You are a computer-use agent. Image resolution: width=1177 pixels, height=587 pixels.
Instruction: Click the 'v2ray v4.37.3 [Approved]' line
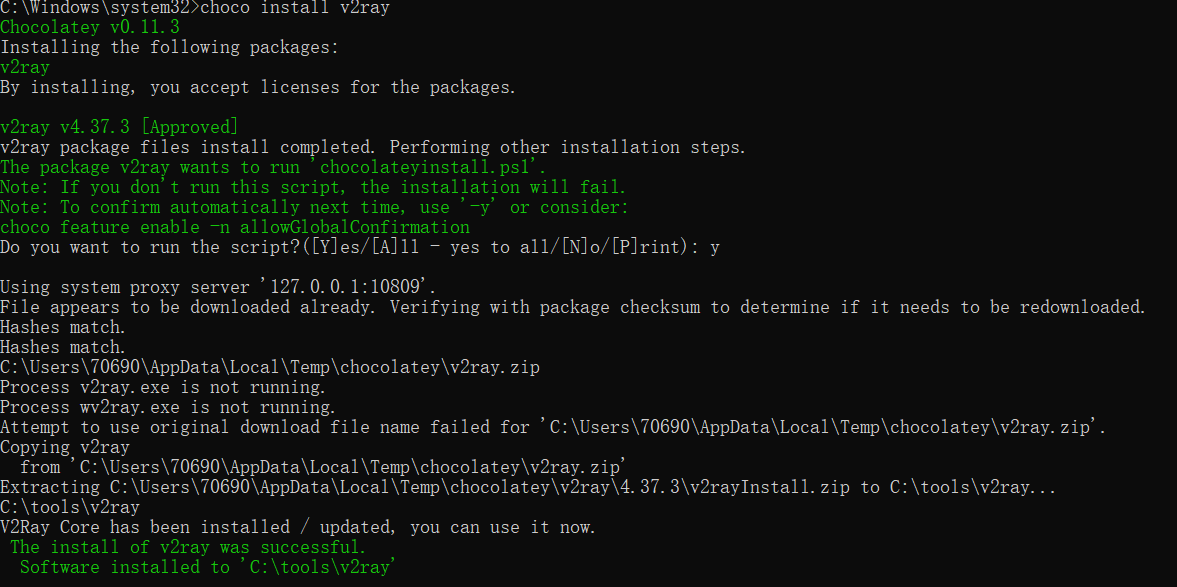(x=119, y=128)
